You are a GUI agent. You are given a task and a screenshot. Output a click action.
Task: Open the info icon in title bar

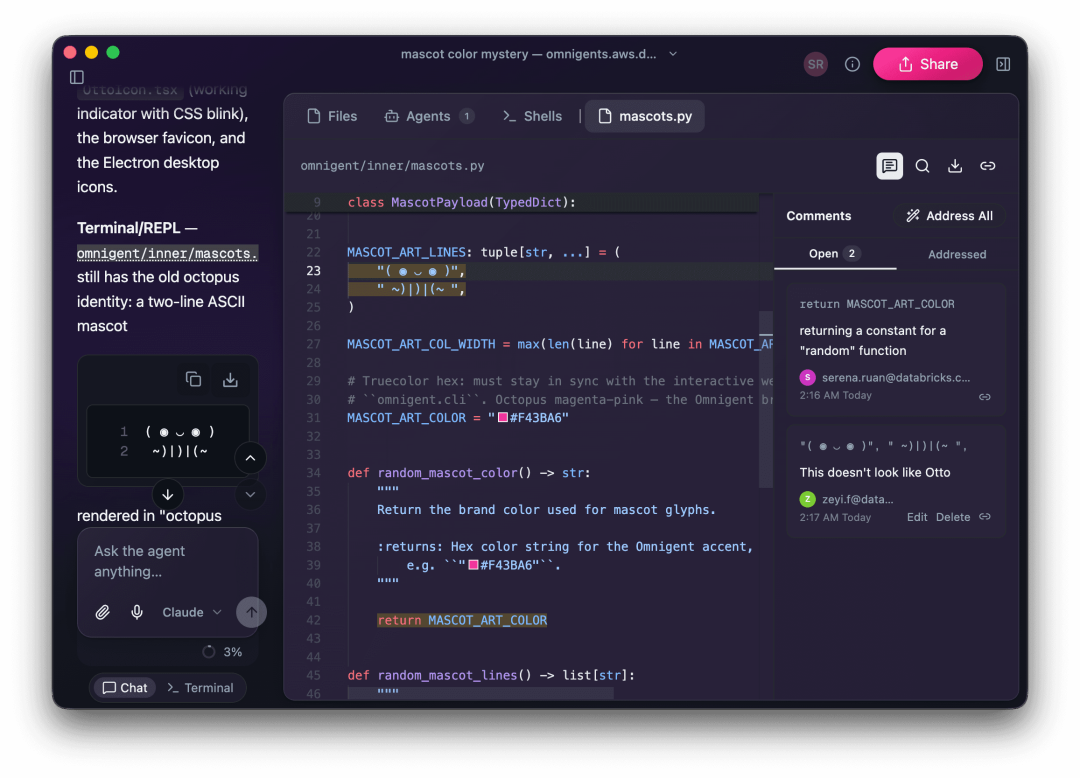(x=852, y=64)
